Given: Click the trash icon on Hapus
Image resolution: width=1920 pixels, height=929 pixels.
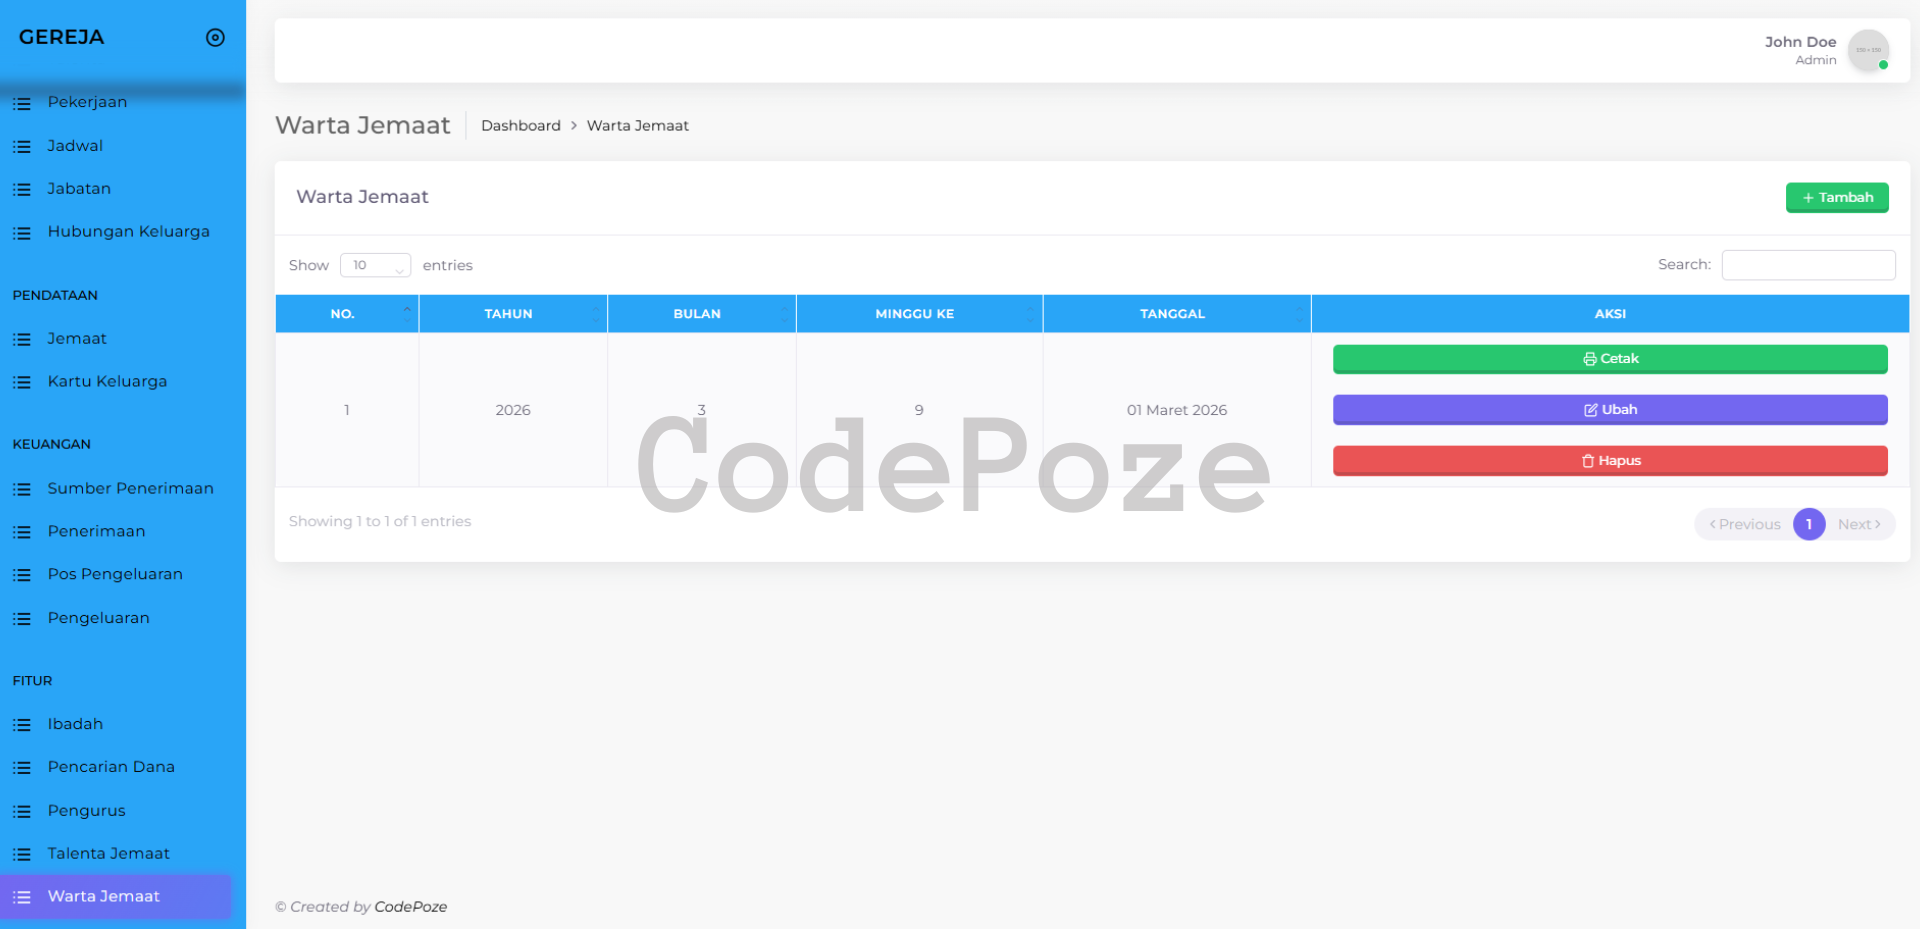Looking at the screenshot, I should [x=1587, y=461].
